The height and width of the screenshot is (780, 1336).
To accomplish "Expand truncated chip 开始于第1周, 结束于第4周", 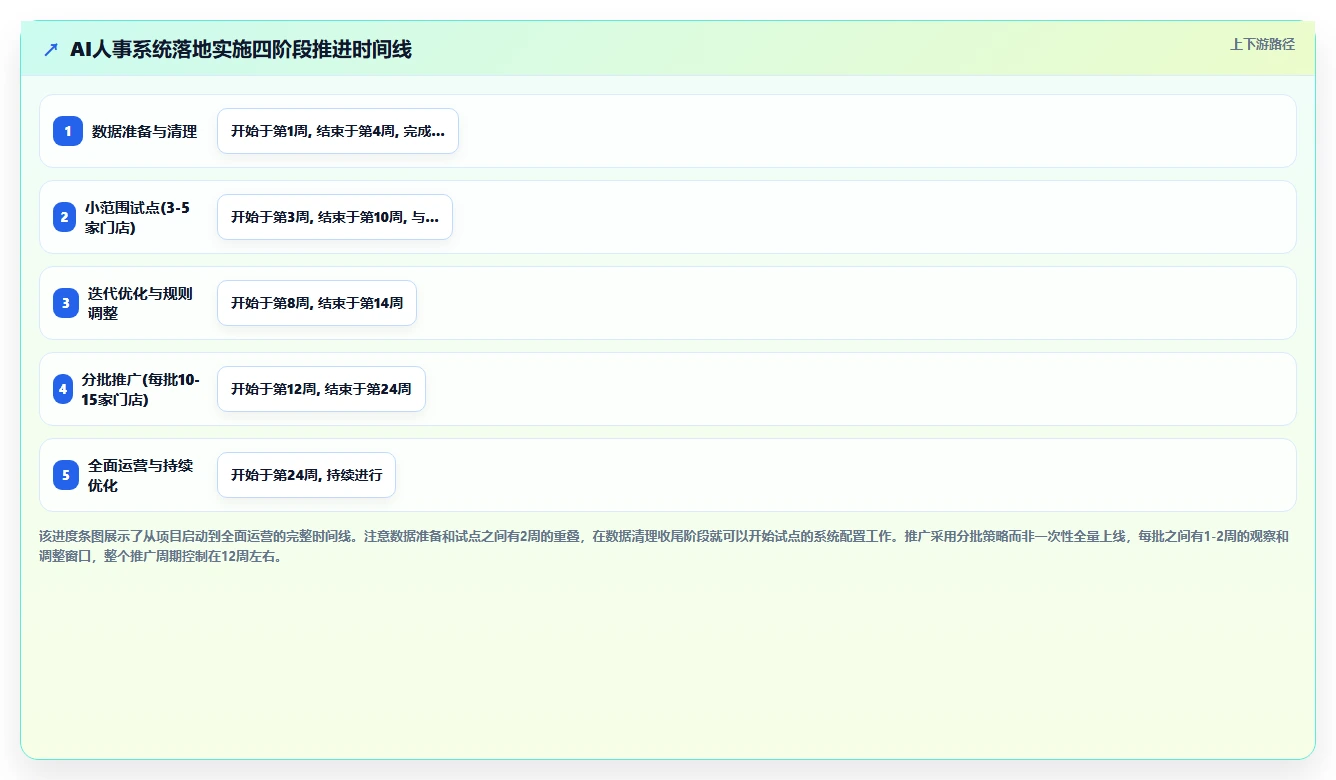I will click(x=338, y=131).
